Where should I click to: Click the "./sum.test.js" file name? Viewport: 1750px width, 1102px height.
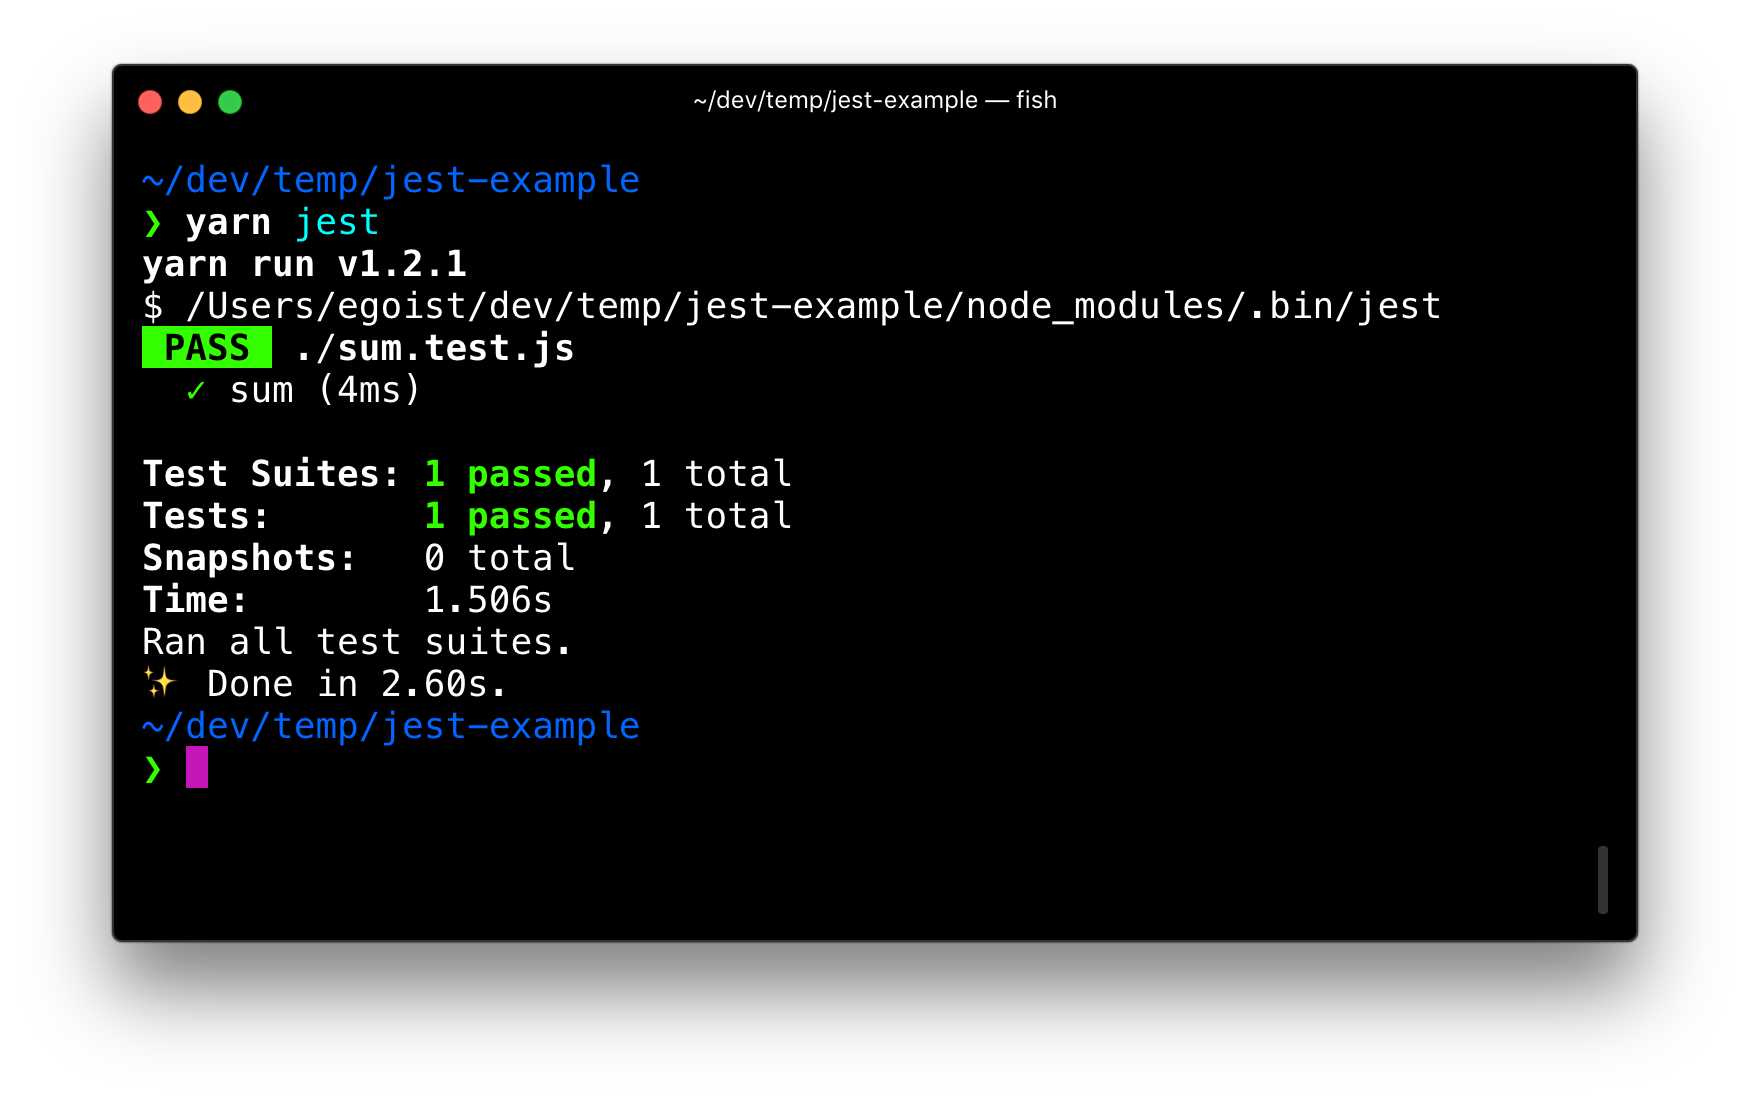pos(435,348)
